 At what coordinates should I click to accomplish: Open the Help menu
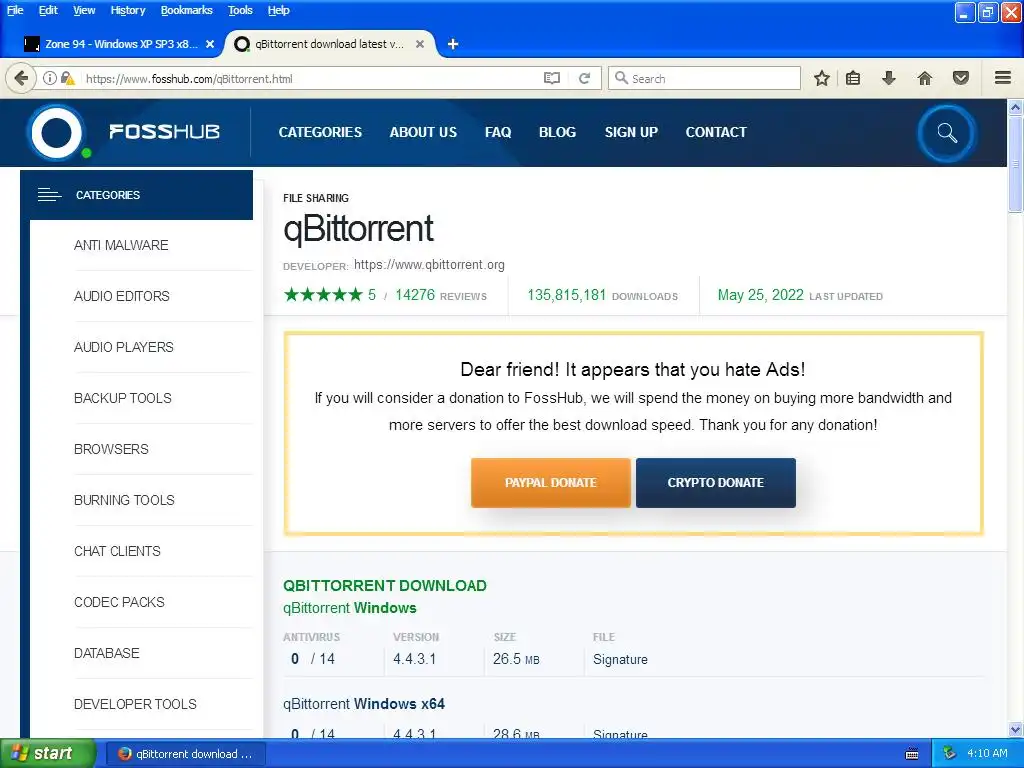278,10
